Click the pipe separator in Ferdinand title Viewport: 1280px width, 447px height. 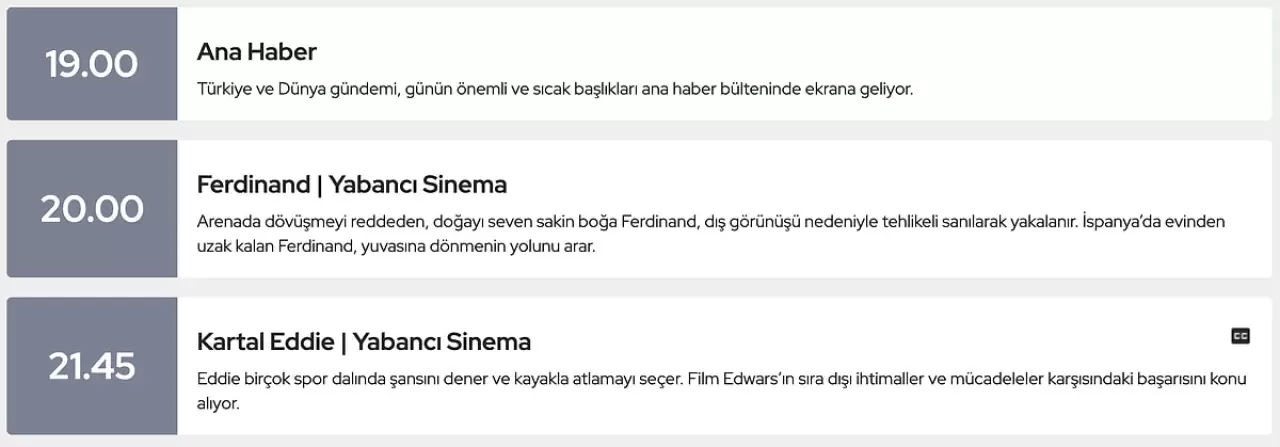click(x=317, y=185)
